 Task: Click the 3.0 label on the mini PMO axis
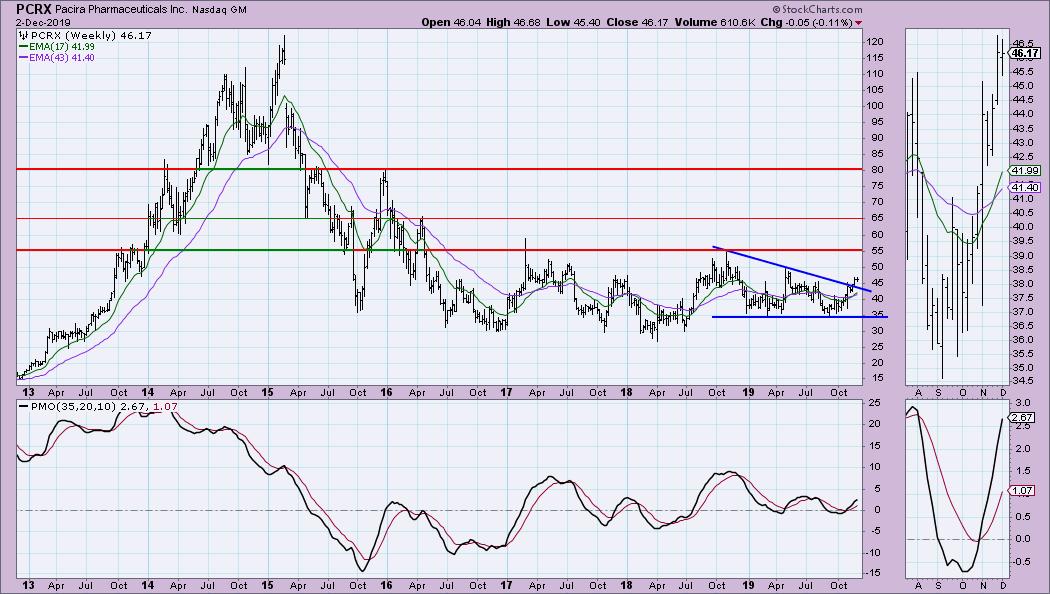coord(1022,403)
